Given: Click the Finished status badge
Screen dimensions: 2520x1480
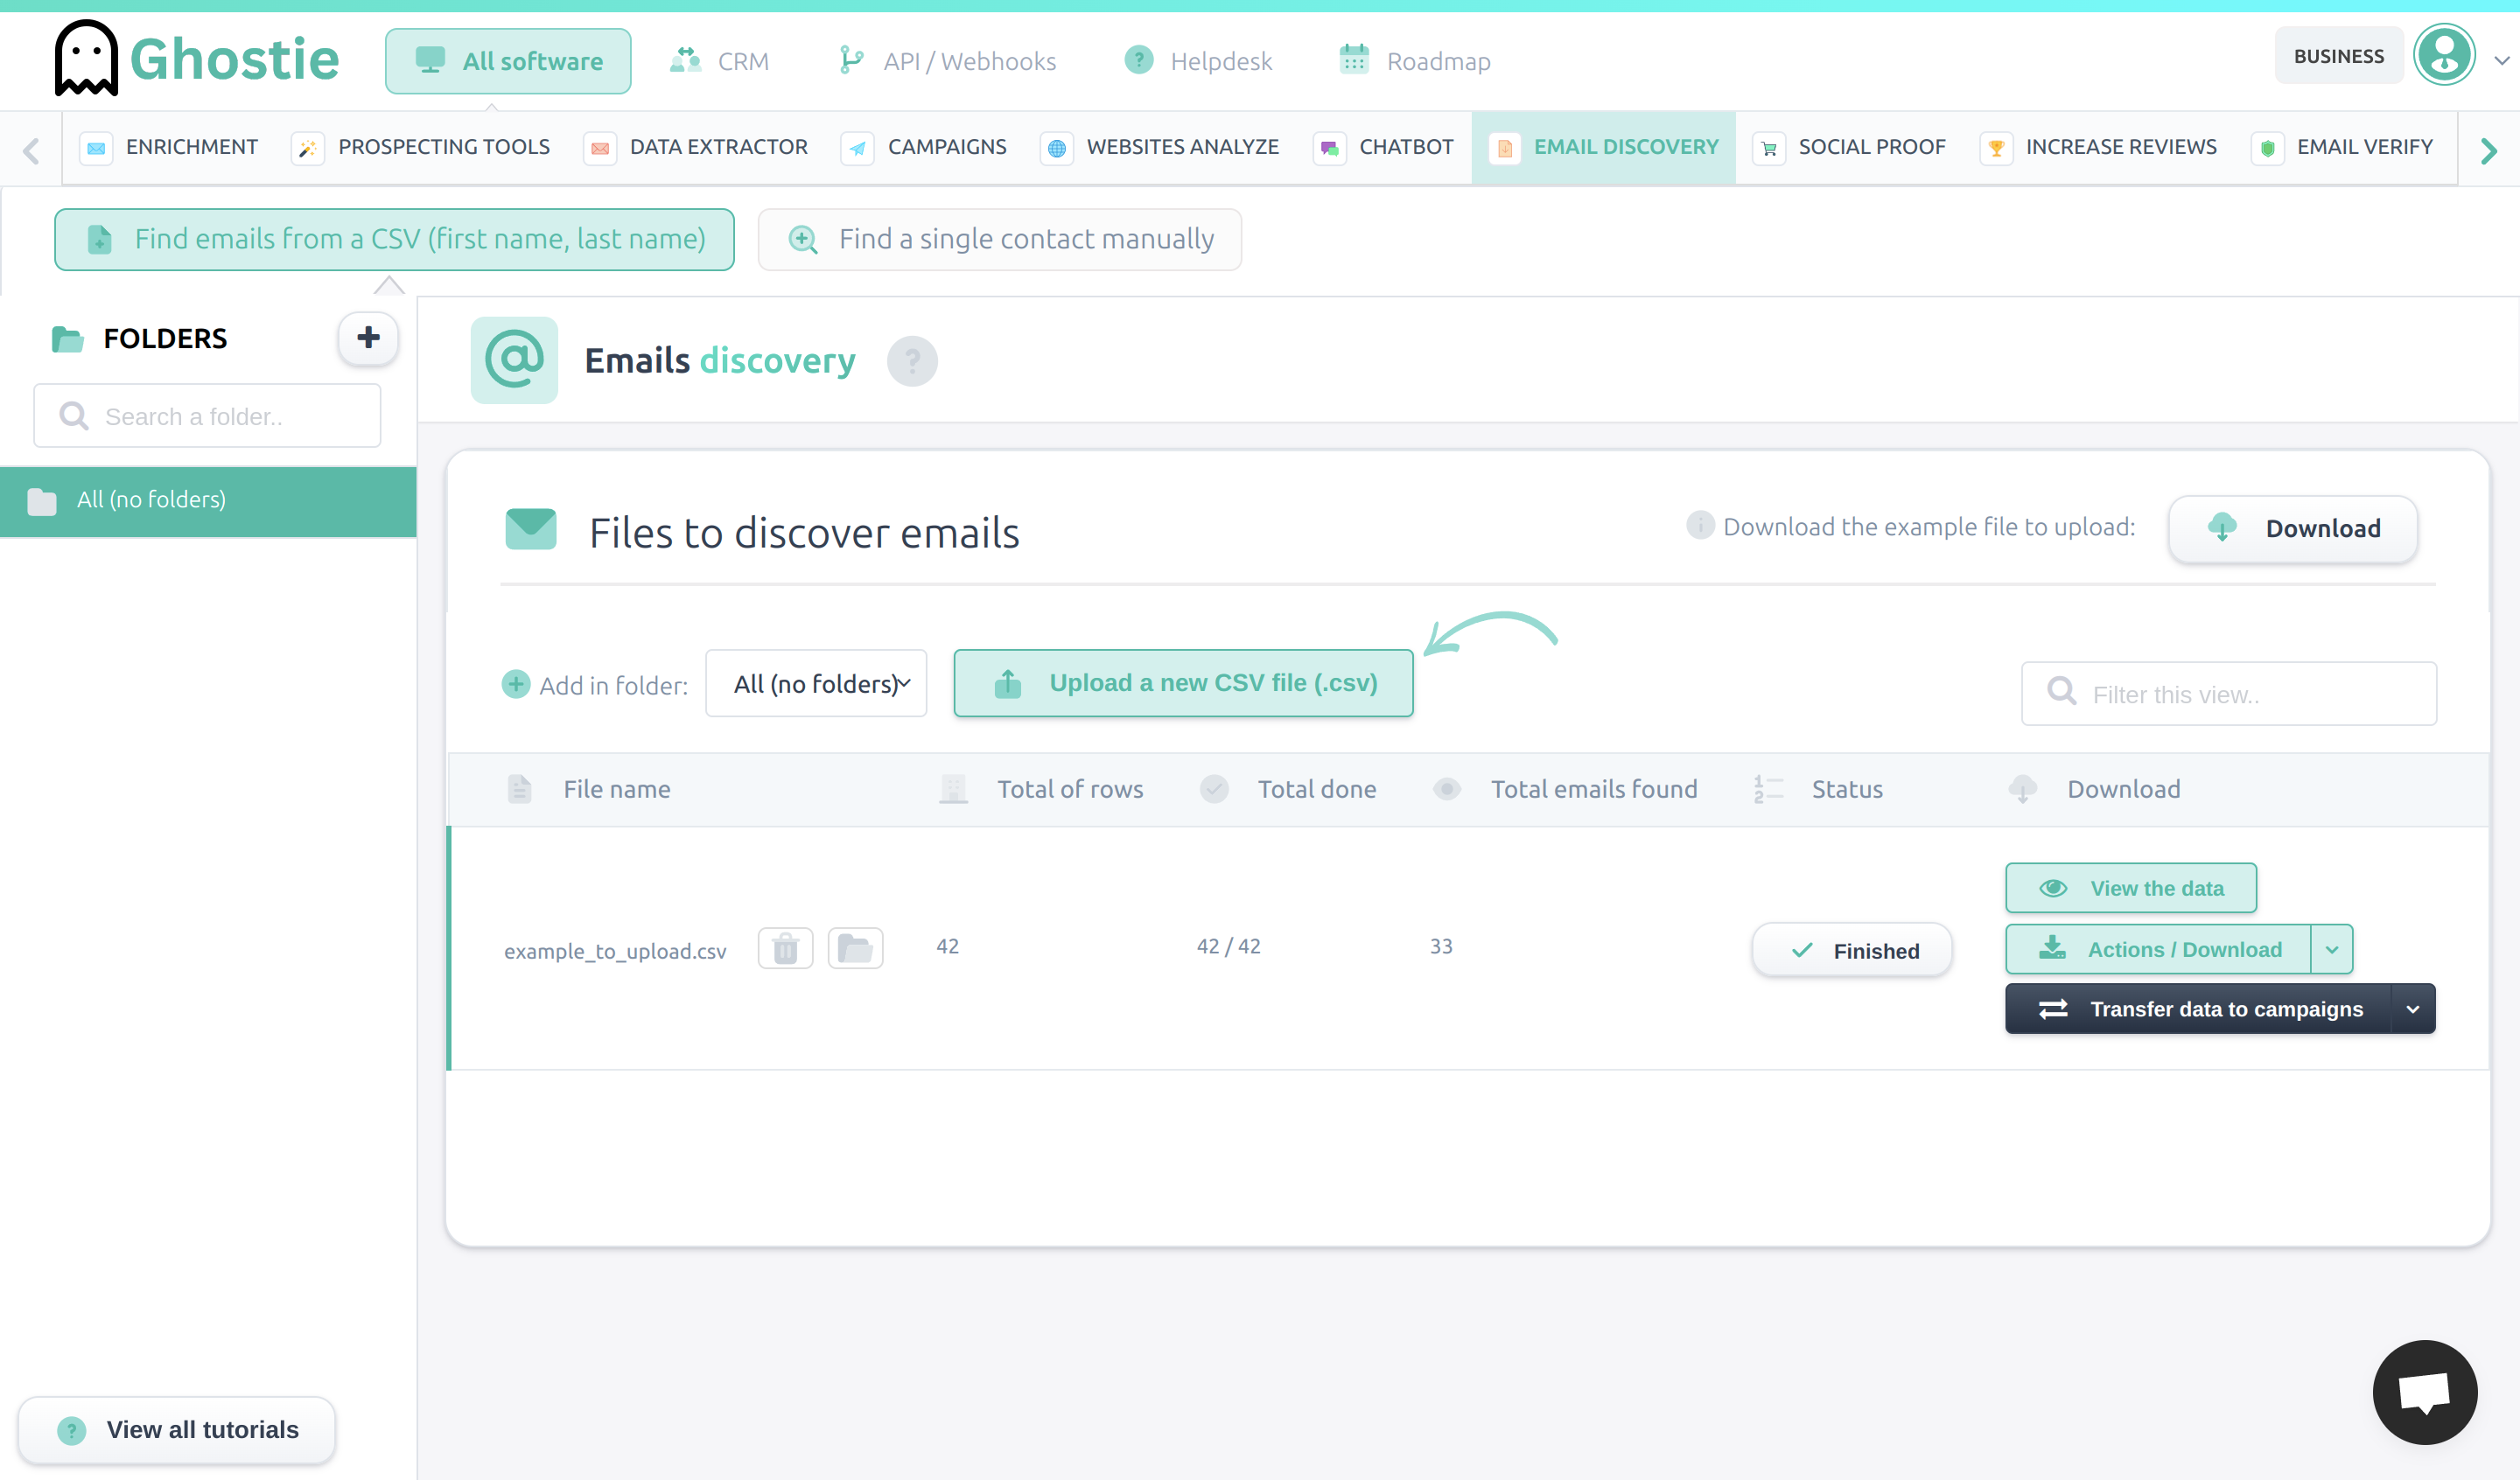Looking at the screenshot, I should tap(1852, 950).
